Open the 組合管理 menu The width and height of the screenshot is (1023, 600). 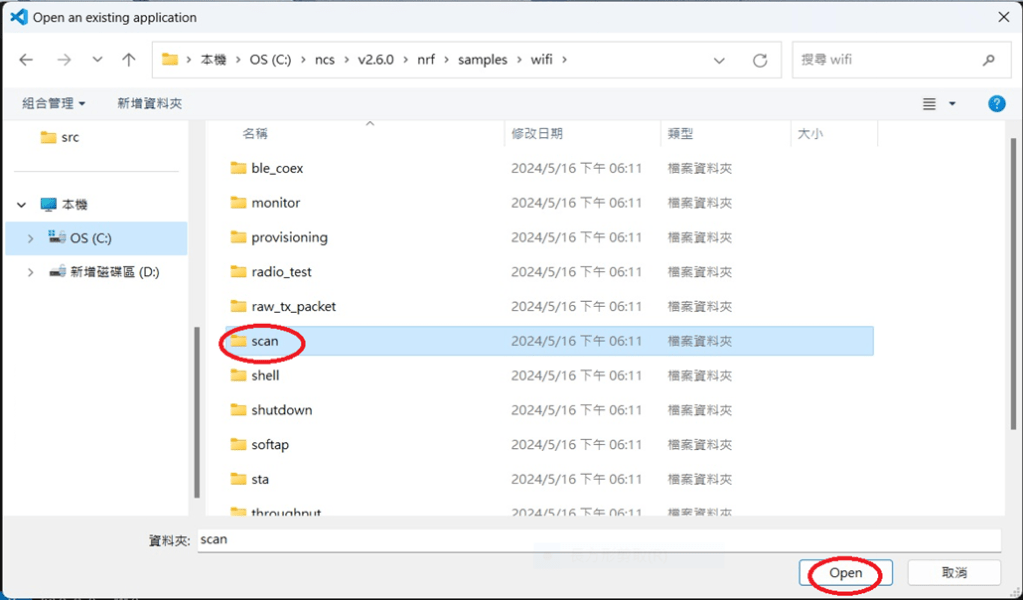point(53,103)
